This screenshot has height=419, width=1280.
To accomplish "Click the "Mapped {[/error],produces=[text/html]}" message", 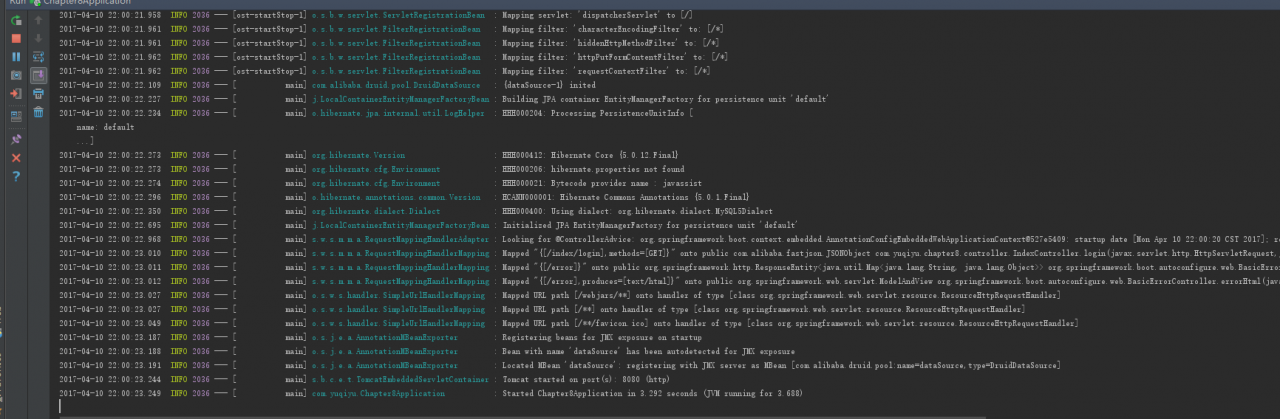I will 890,282.
